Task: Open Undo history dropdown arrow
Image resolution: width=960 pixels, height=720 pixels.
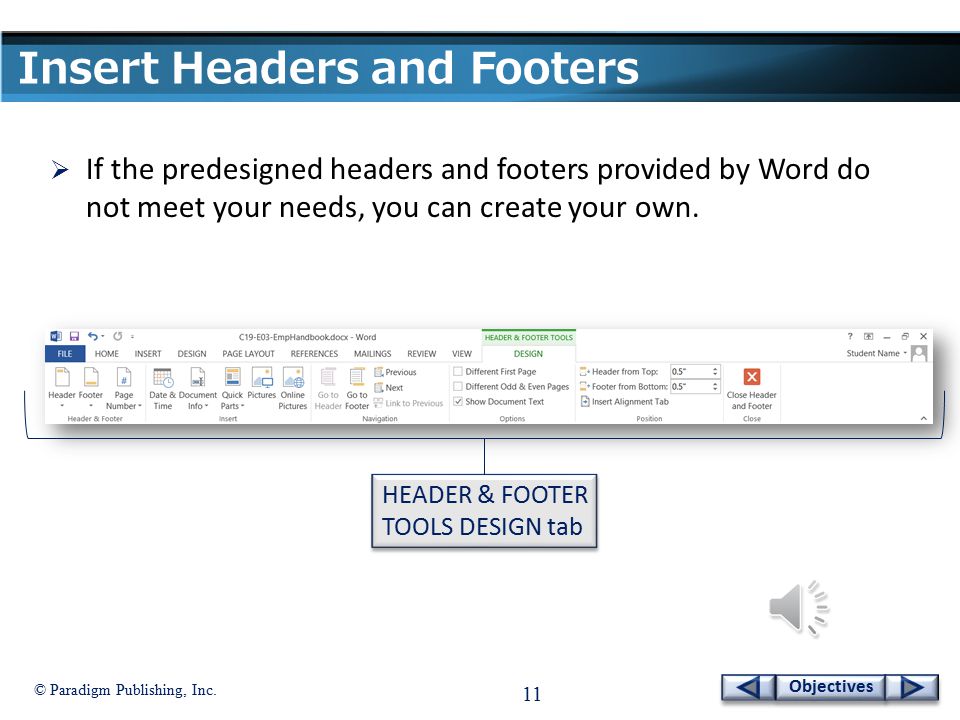Action: point(102,336)
